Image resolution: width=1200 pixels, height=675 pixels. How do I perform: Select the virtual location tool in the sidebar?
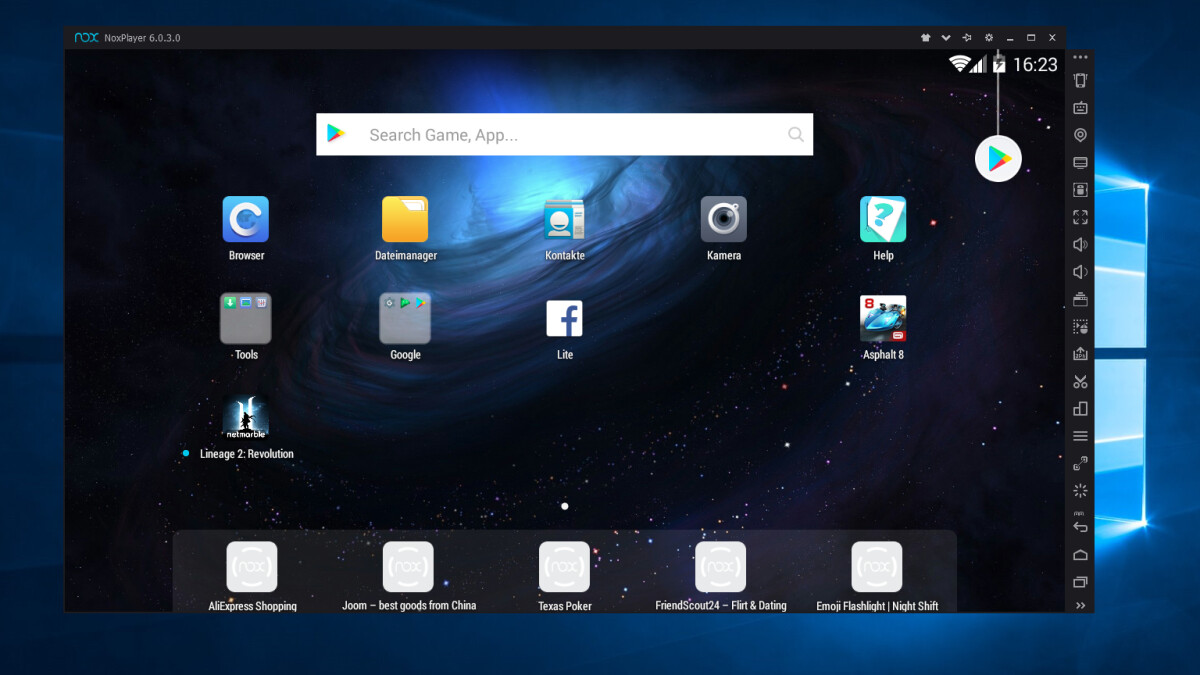coord(1080,134)
